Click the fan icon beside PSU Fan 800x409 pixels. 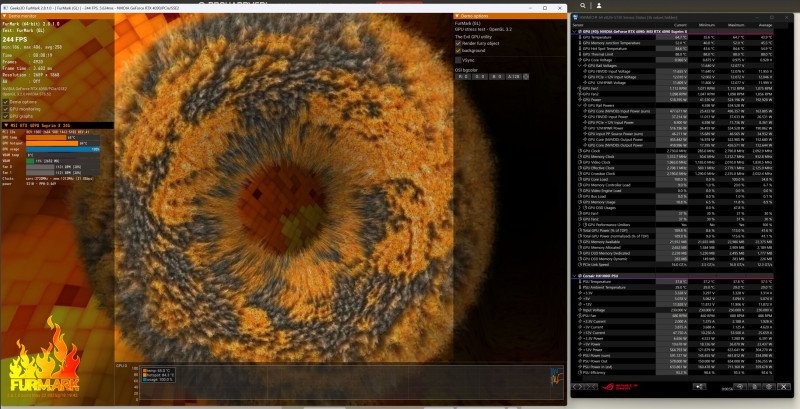point(580,316)
